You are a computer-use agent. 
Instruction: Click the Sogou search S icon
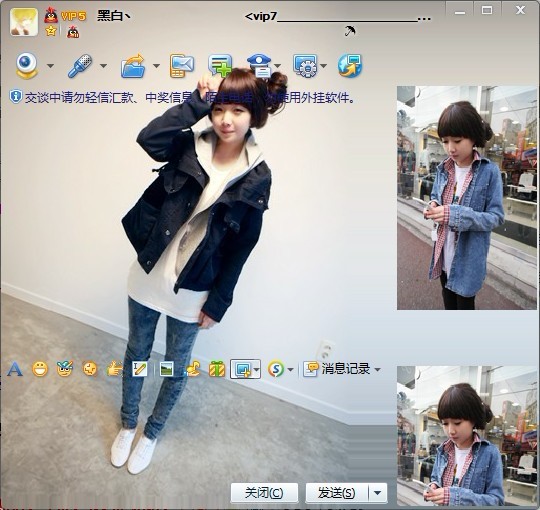(276, 370)
